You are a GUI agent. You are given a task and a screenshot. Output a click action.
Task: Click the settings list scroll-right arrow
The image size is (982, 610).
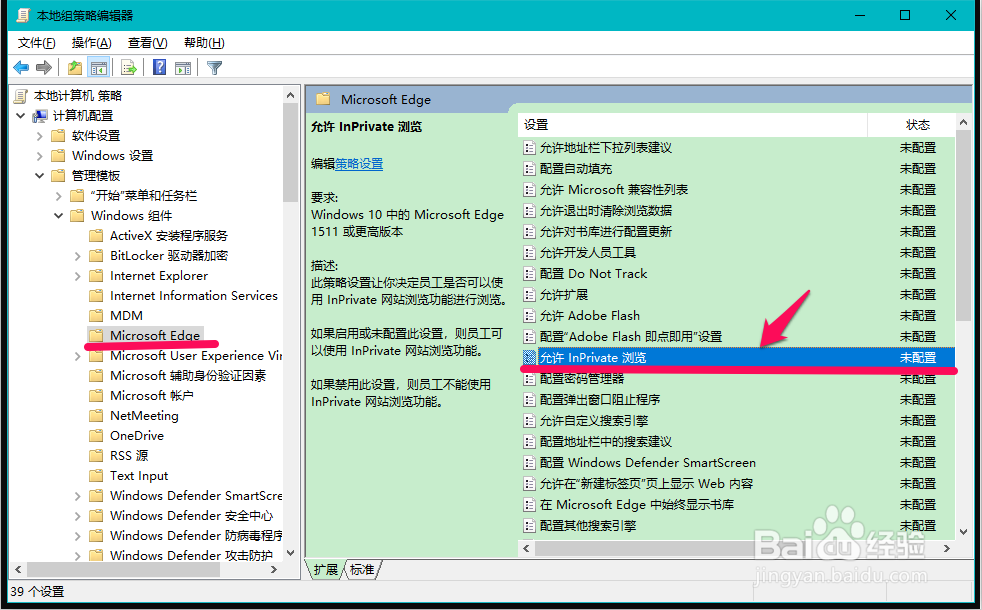pyautogui.click(x=947, y=549)
